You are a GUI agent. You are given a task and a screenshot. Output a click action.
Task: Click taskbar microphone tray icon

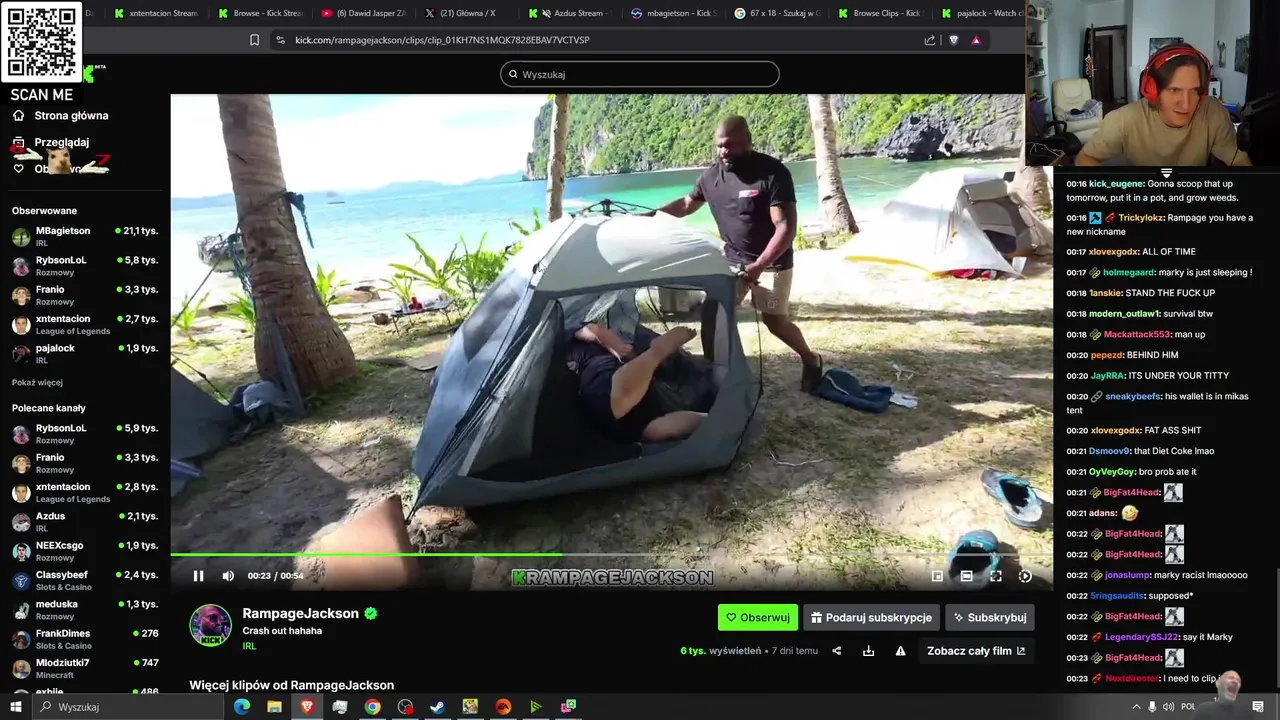point(1152,707)
